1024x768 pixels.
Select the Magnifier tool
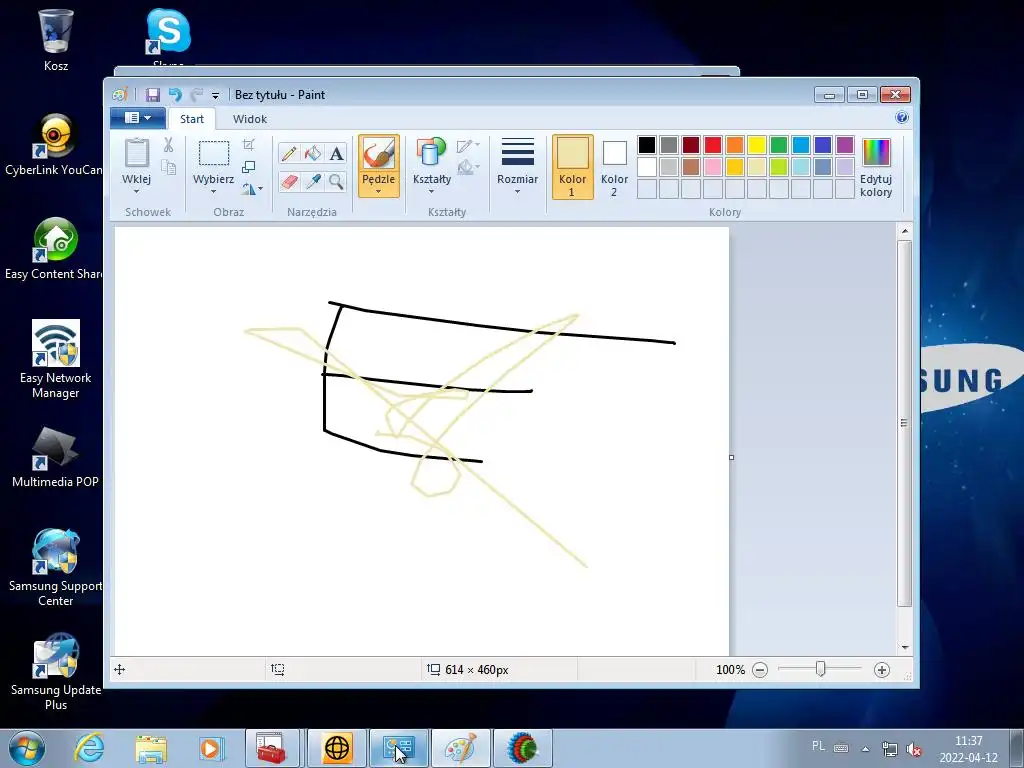336,181
